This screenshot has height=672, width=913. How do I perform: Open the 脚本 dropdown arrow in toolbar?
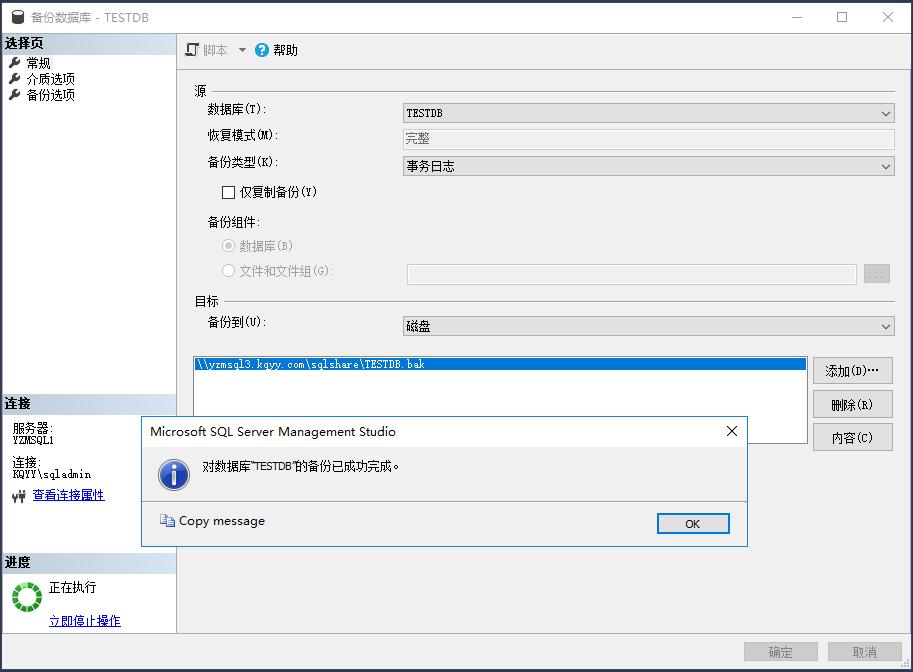coord(242,50)
